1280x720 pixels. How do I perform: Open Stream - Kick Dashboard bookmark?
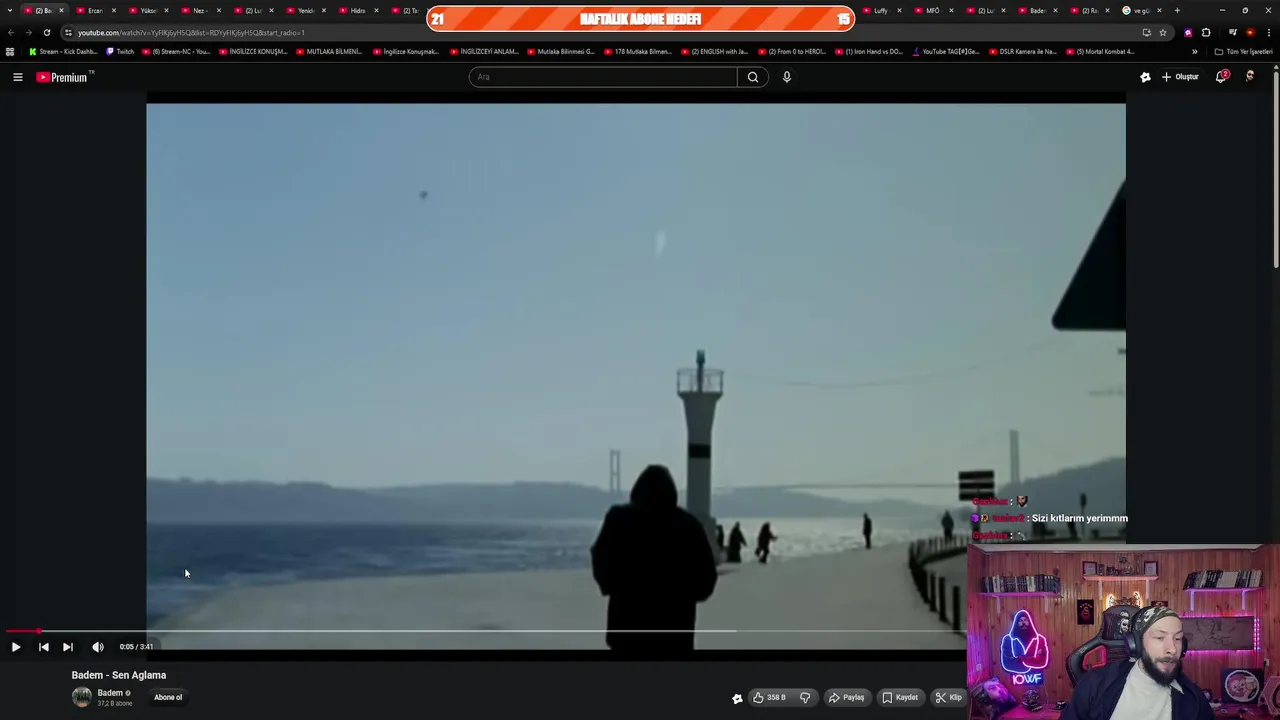point(63,51)
